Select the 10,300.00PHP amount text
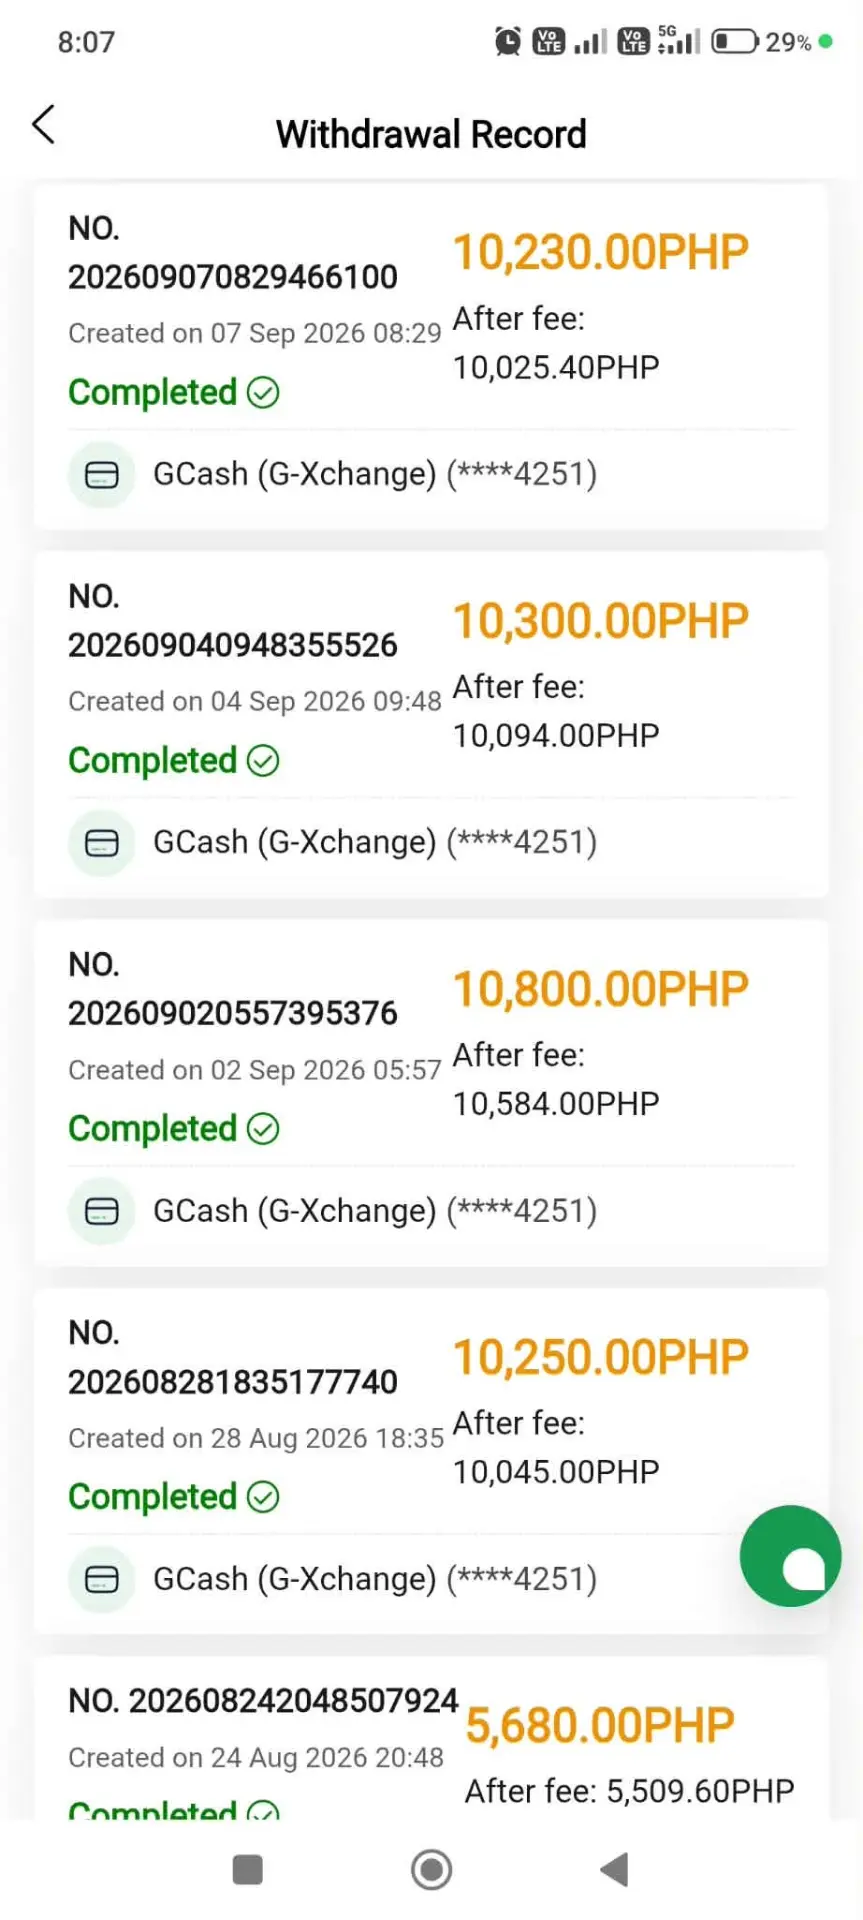 [600, 621]
